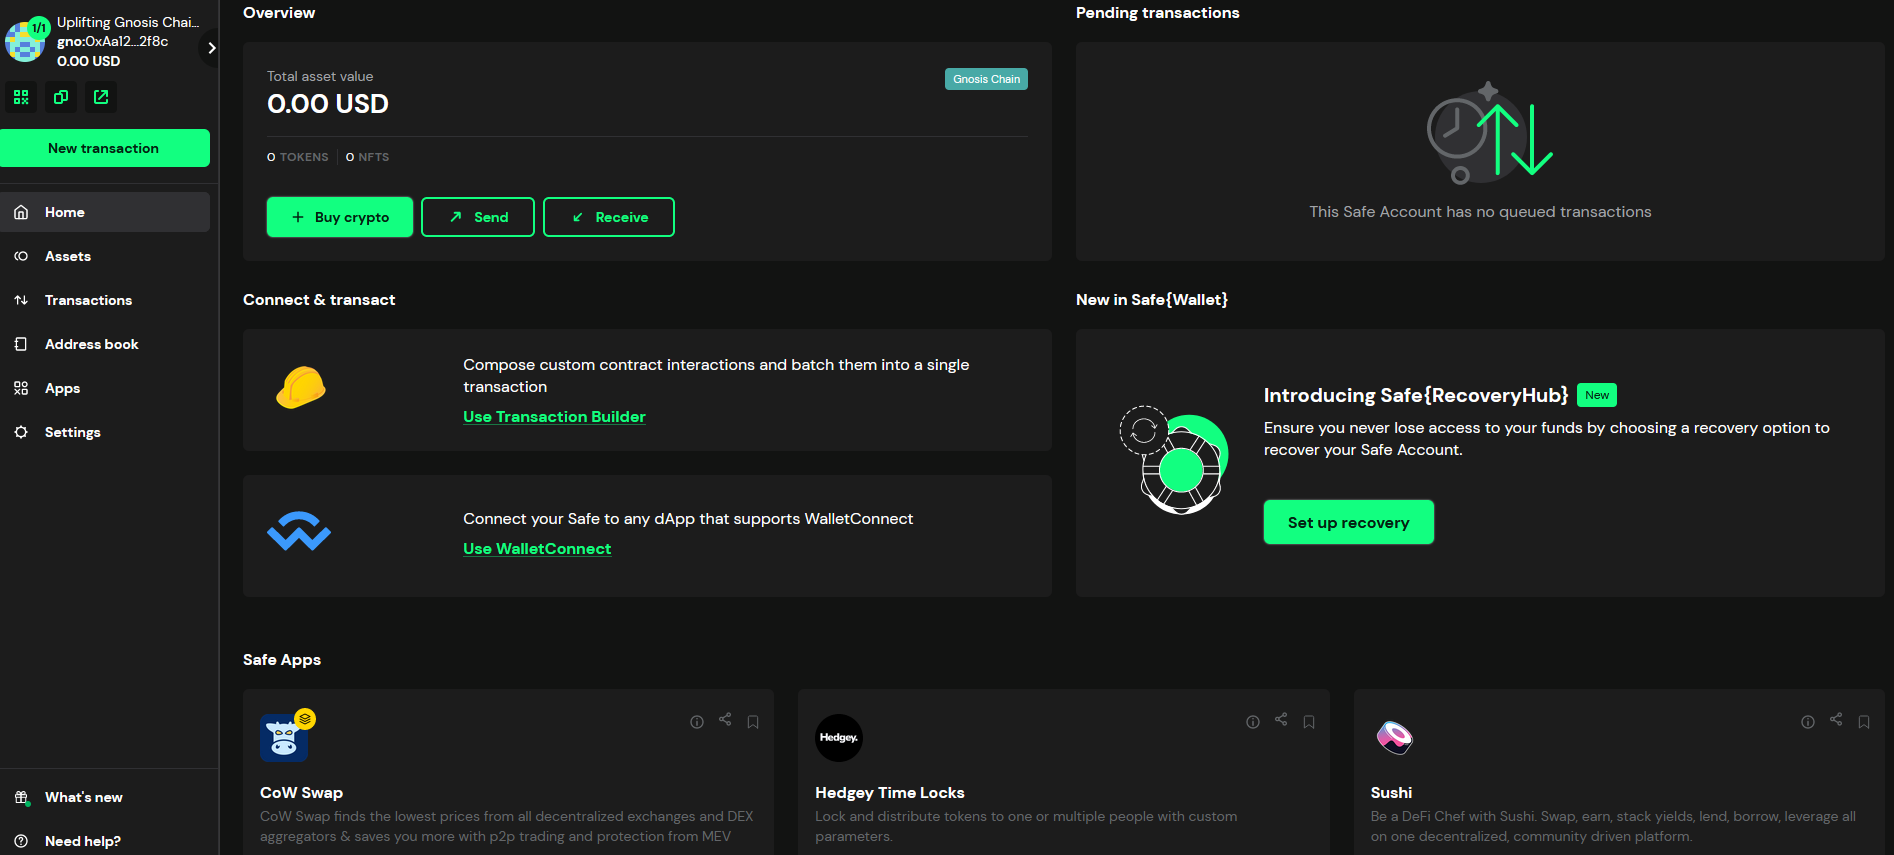The width and height of the screenshot is (1894, 855).
Task: Click the 0 NFTS count
Action: click(368, 157)
